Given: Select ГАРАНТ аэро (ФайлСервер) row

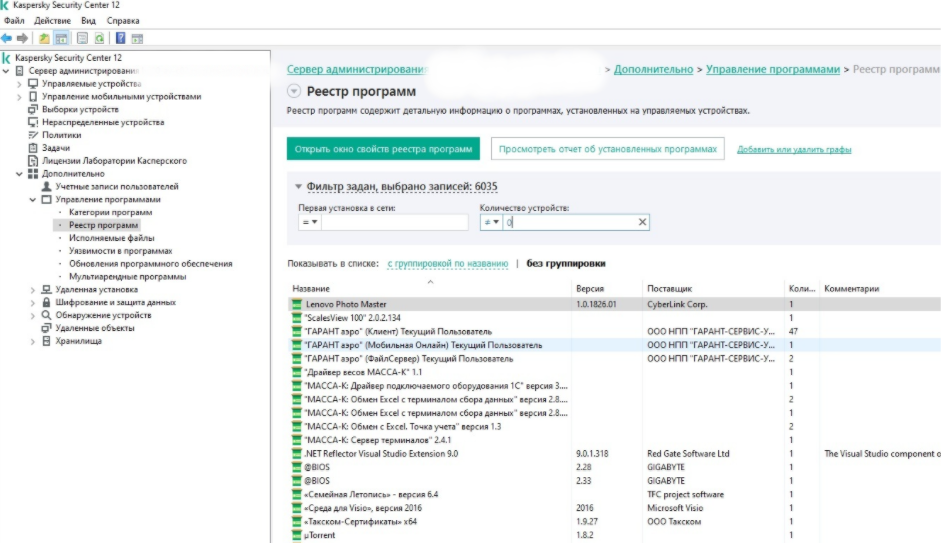Looking at the screenshot, I should [x=614, y=359].
